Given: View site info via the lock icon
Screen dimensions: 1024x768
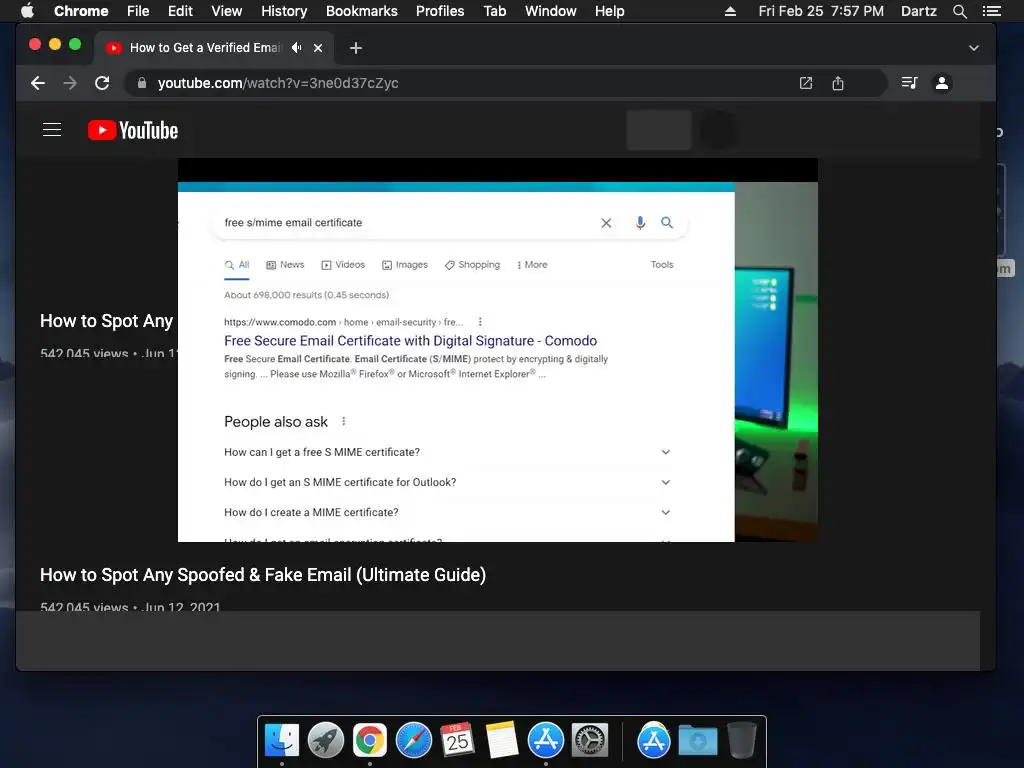Looking at the screenshot, I should (142, 83).
